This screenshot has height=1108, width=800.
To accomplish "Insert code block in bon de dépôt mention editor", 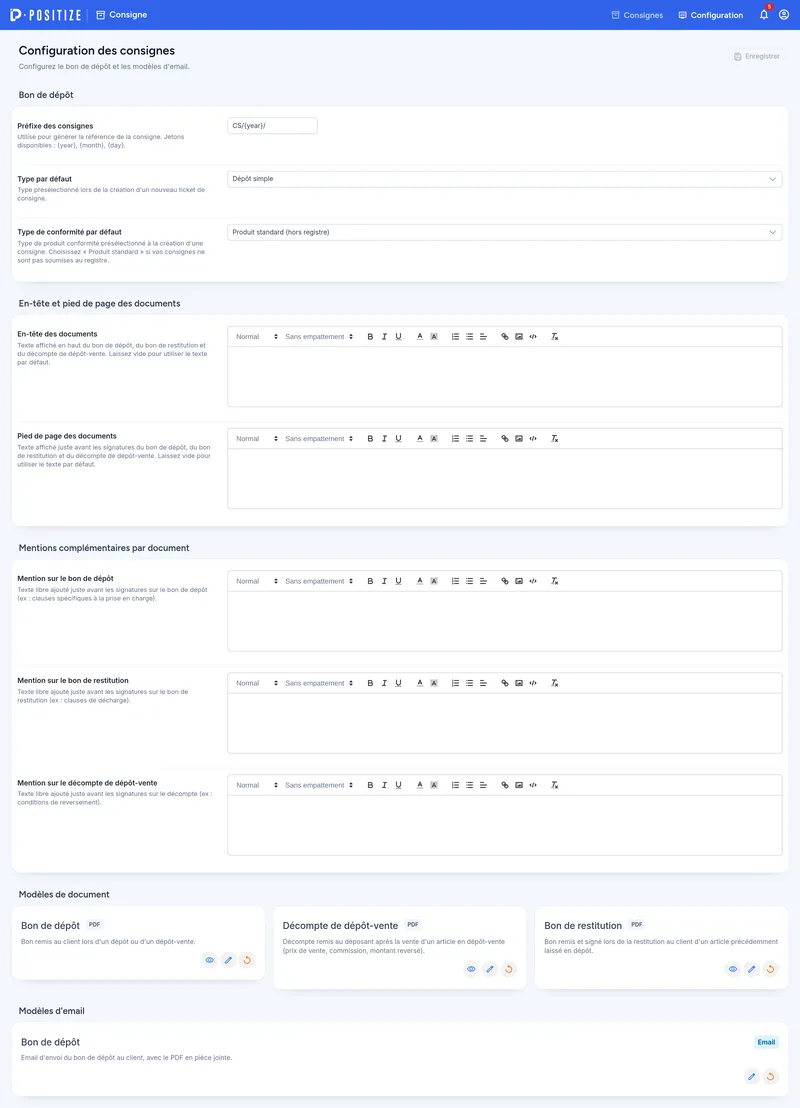I will coord(533,581).
